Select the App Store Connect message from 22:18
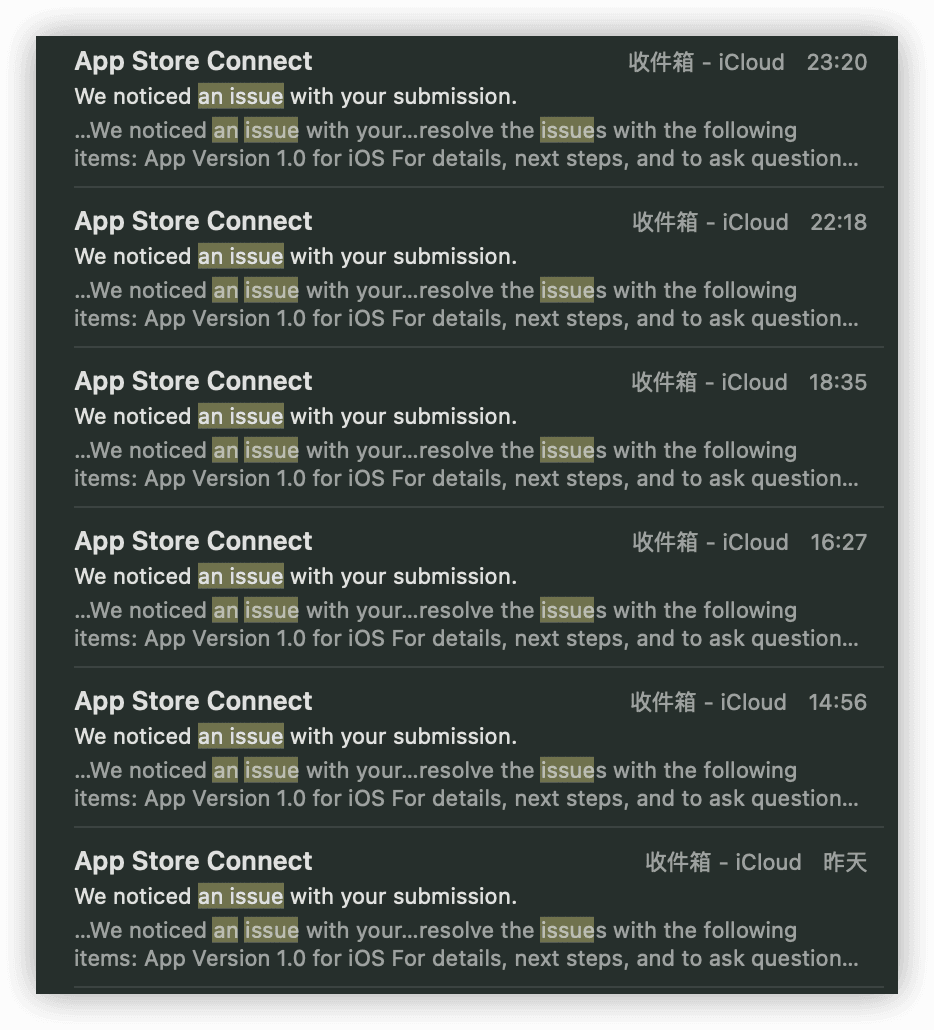This screenshot has width=934, height=1030. [x=470, y=270]
